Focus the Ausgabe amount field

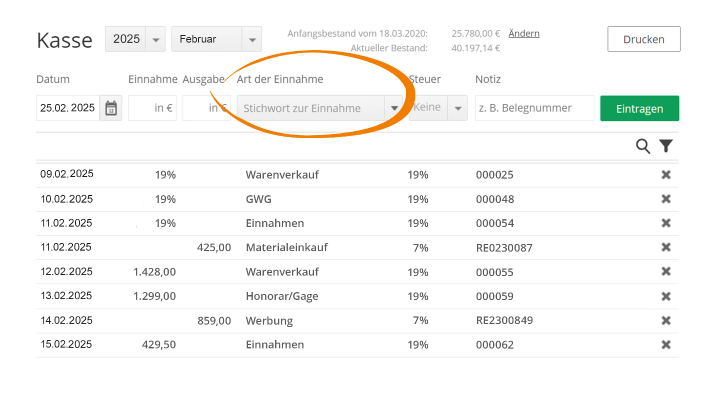point(206,108)
